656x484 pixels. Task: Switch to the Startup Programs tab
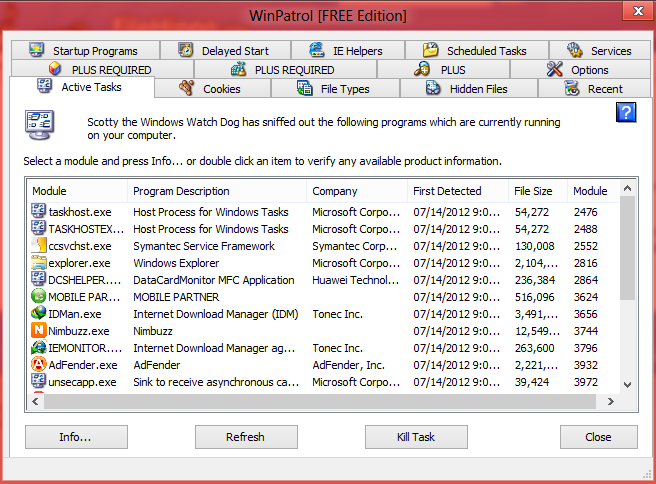pos(85,50)
